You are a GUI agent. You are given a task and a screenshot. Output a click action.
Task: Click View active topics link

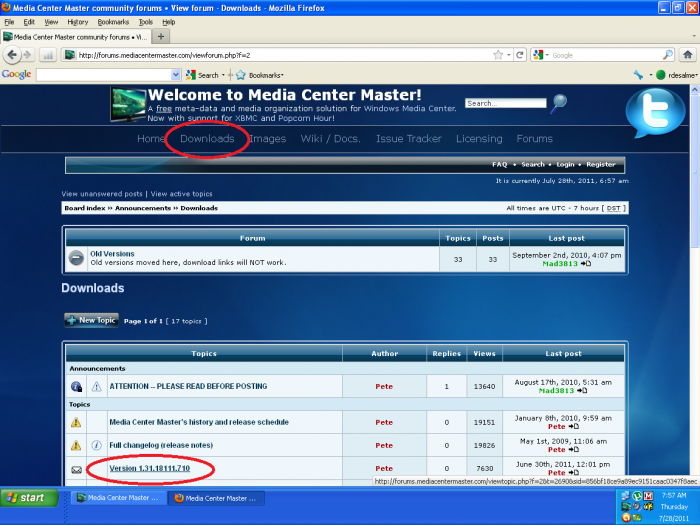181,194
